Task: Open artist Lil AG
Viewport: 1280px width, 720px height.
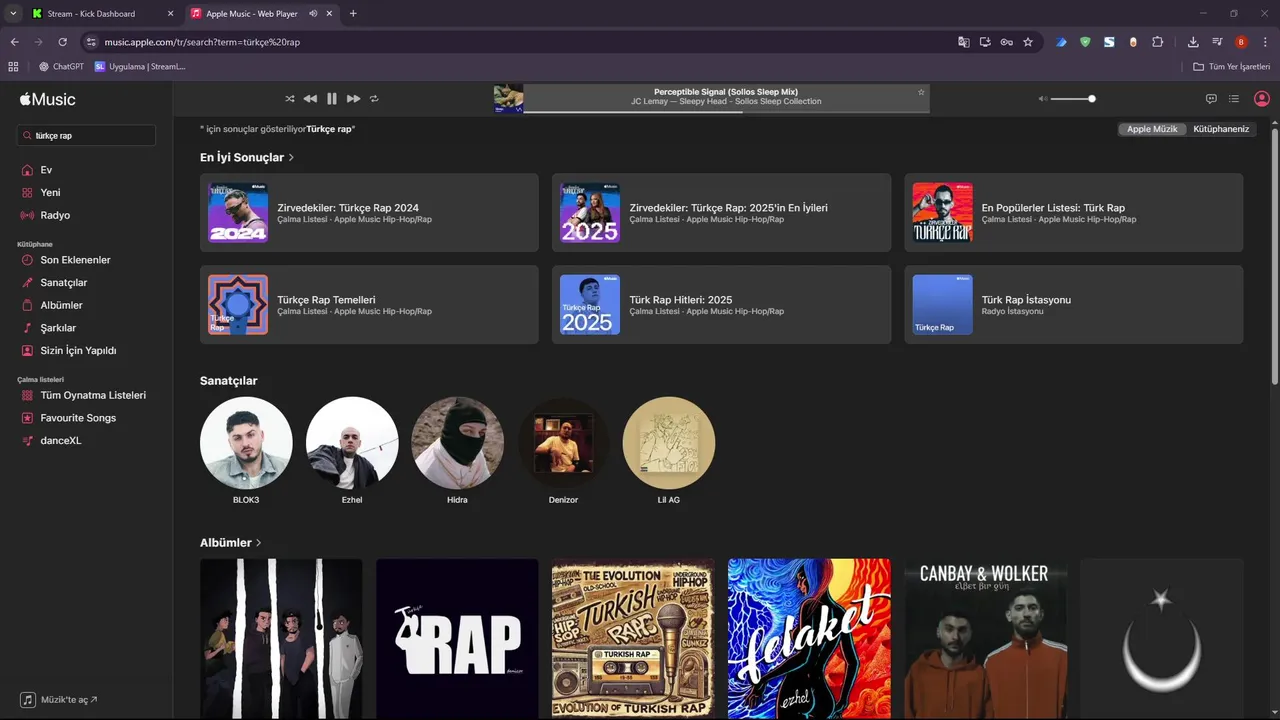Action: (669, 443)
